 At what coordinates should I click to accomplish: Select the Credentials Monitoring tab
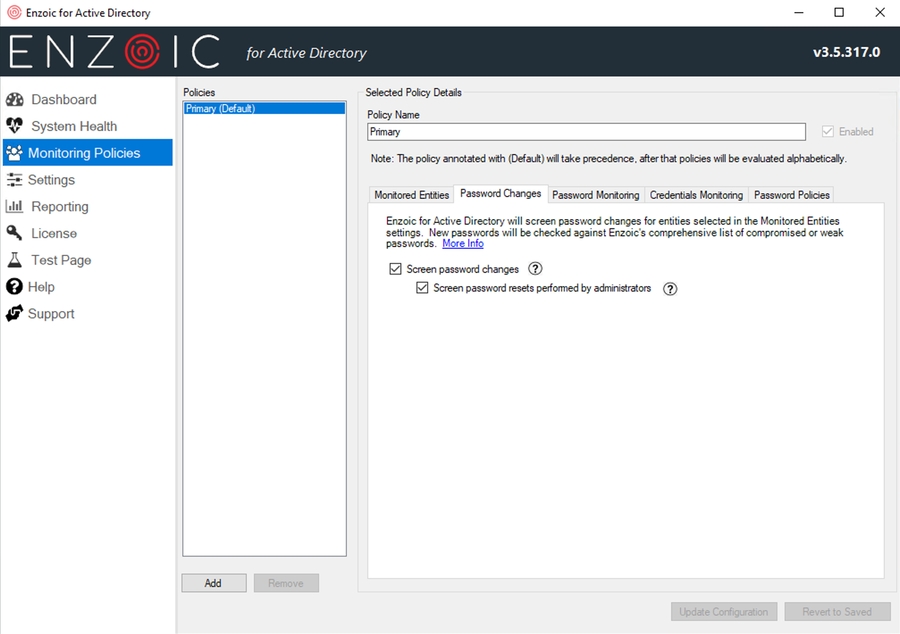696,195
